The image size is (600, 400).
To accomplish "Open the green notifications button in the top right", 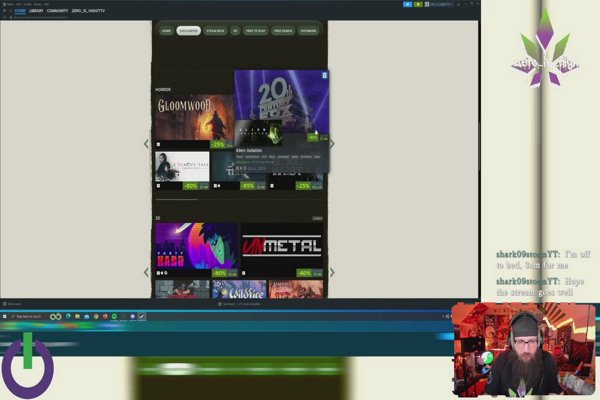I will click(418, 4).
